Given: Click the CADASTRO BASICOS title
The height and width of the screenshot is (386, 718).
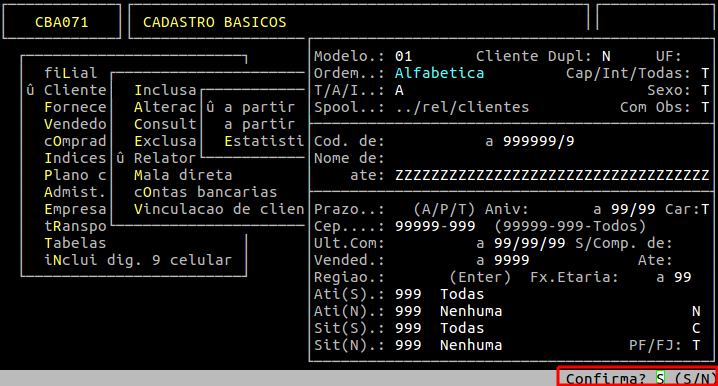Looking at the screenshot, I should pyautogui.click(x=214, y=22).
